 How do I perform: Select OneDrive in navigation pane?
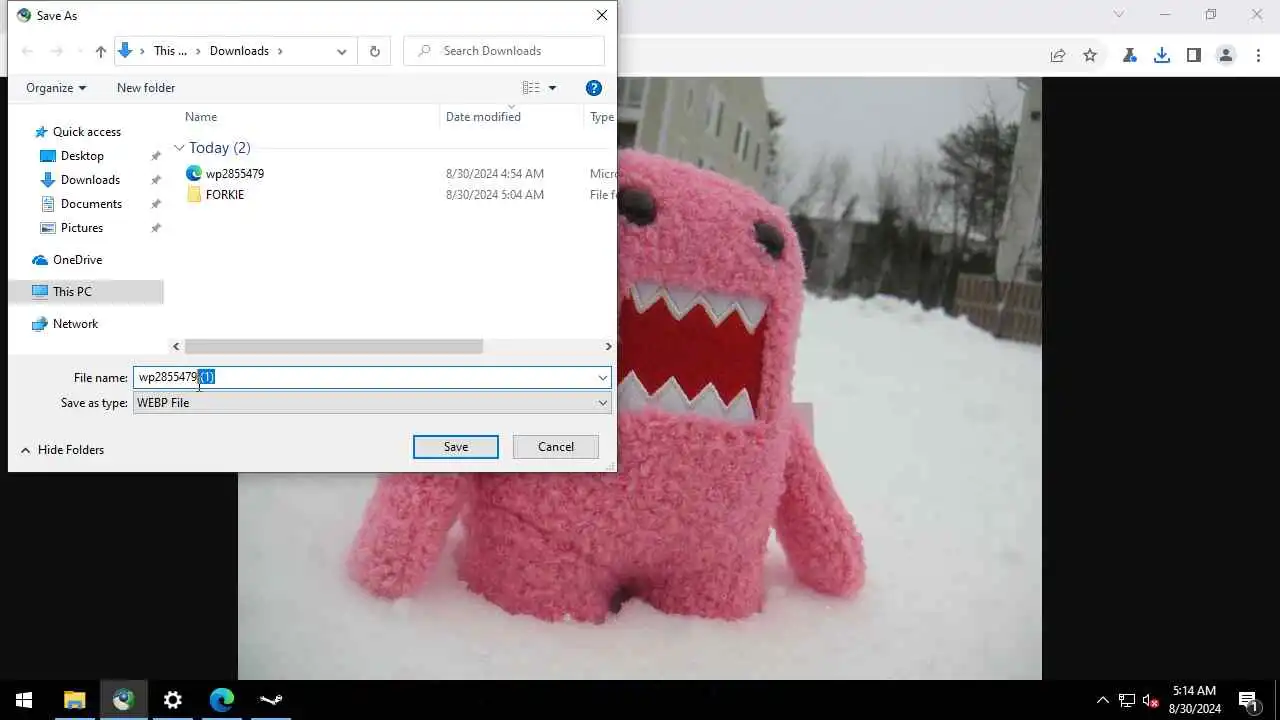coord(77,260)
